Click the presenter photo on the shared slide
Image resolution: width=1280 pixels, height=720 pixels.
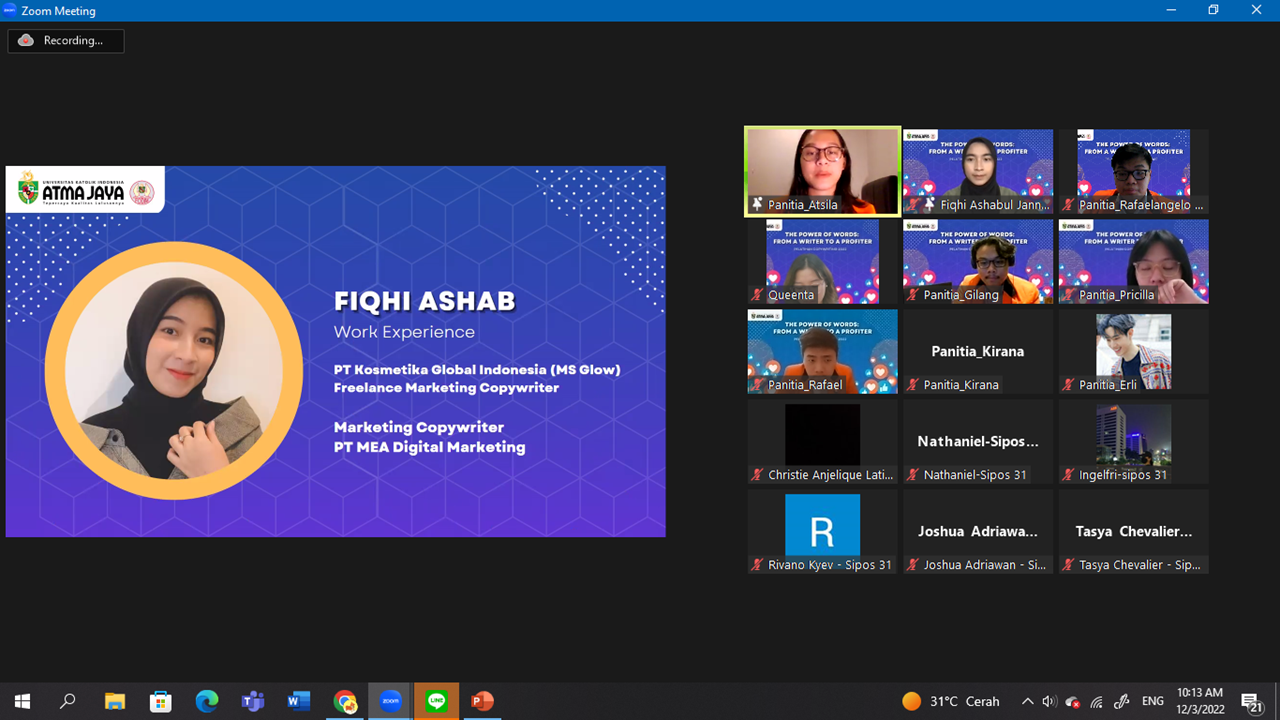pos(173,370)
